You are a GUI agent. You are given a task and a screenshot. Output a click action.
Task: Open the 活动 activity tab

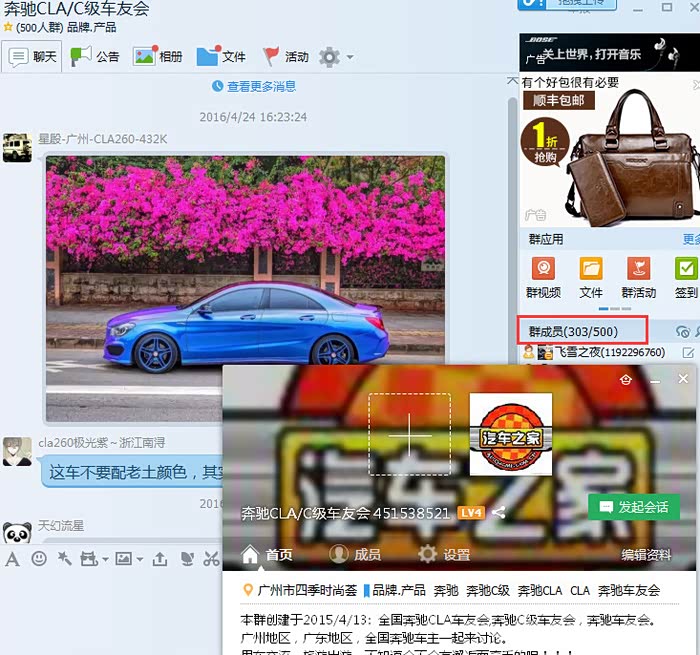(285, 57)
